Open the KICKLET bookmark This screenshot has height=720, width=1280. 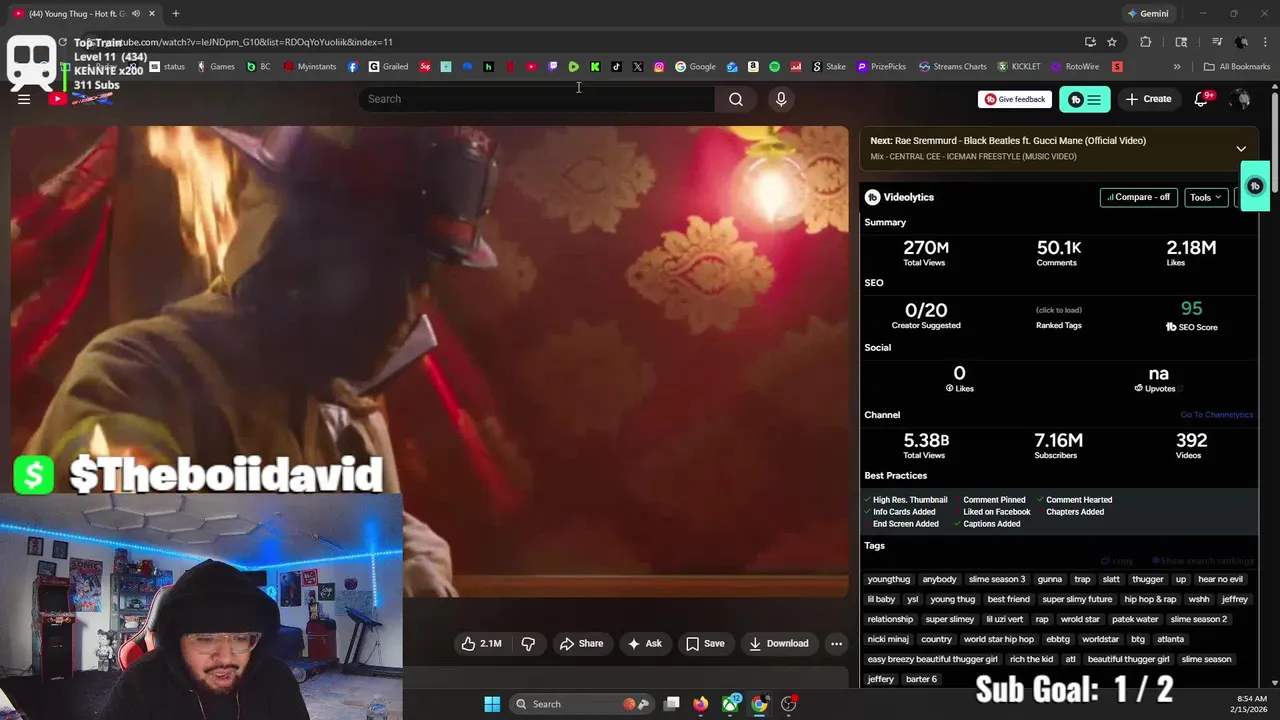pos(1018,67)
